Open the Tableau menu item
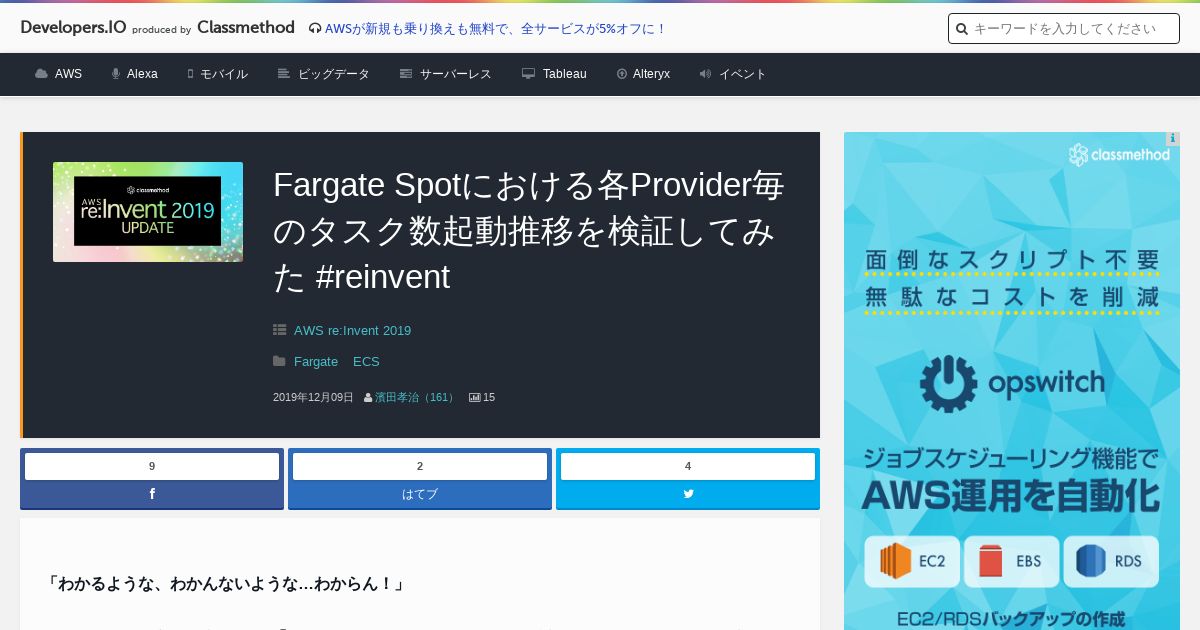 pos(565,74)
